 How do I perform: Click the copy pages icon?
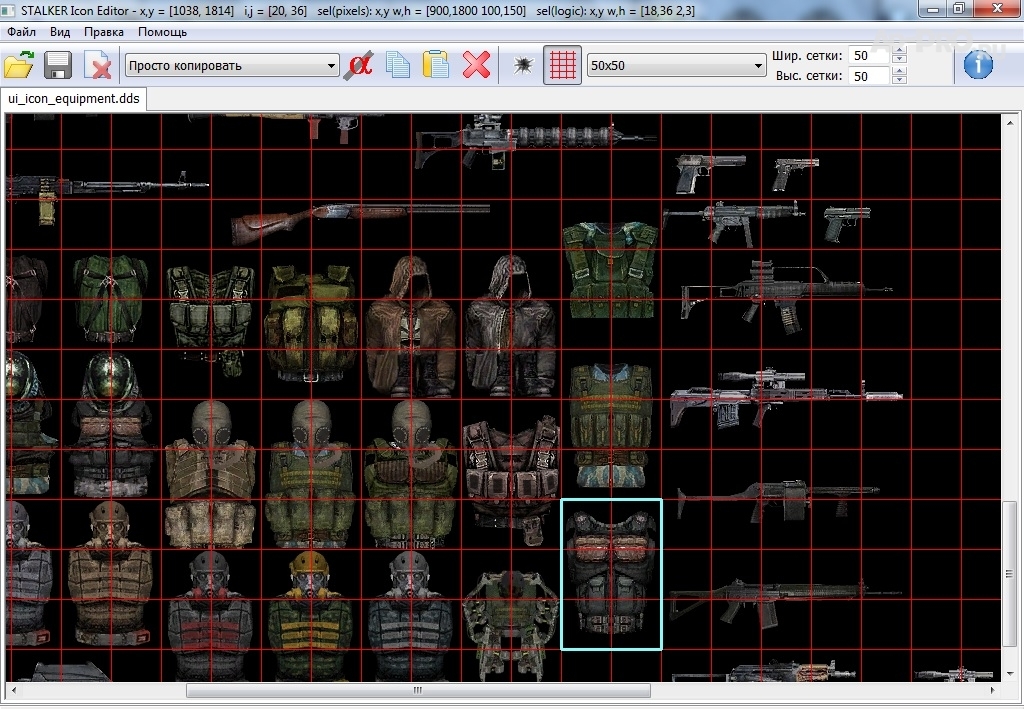click(x=398, y=66)
